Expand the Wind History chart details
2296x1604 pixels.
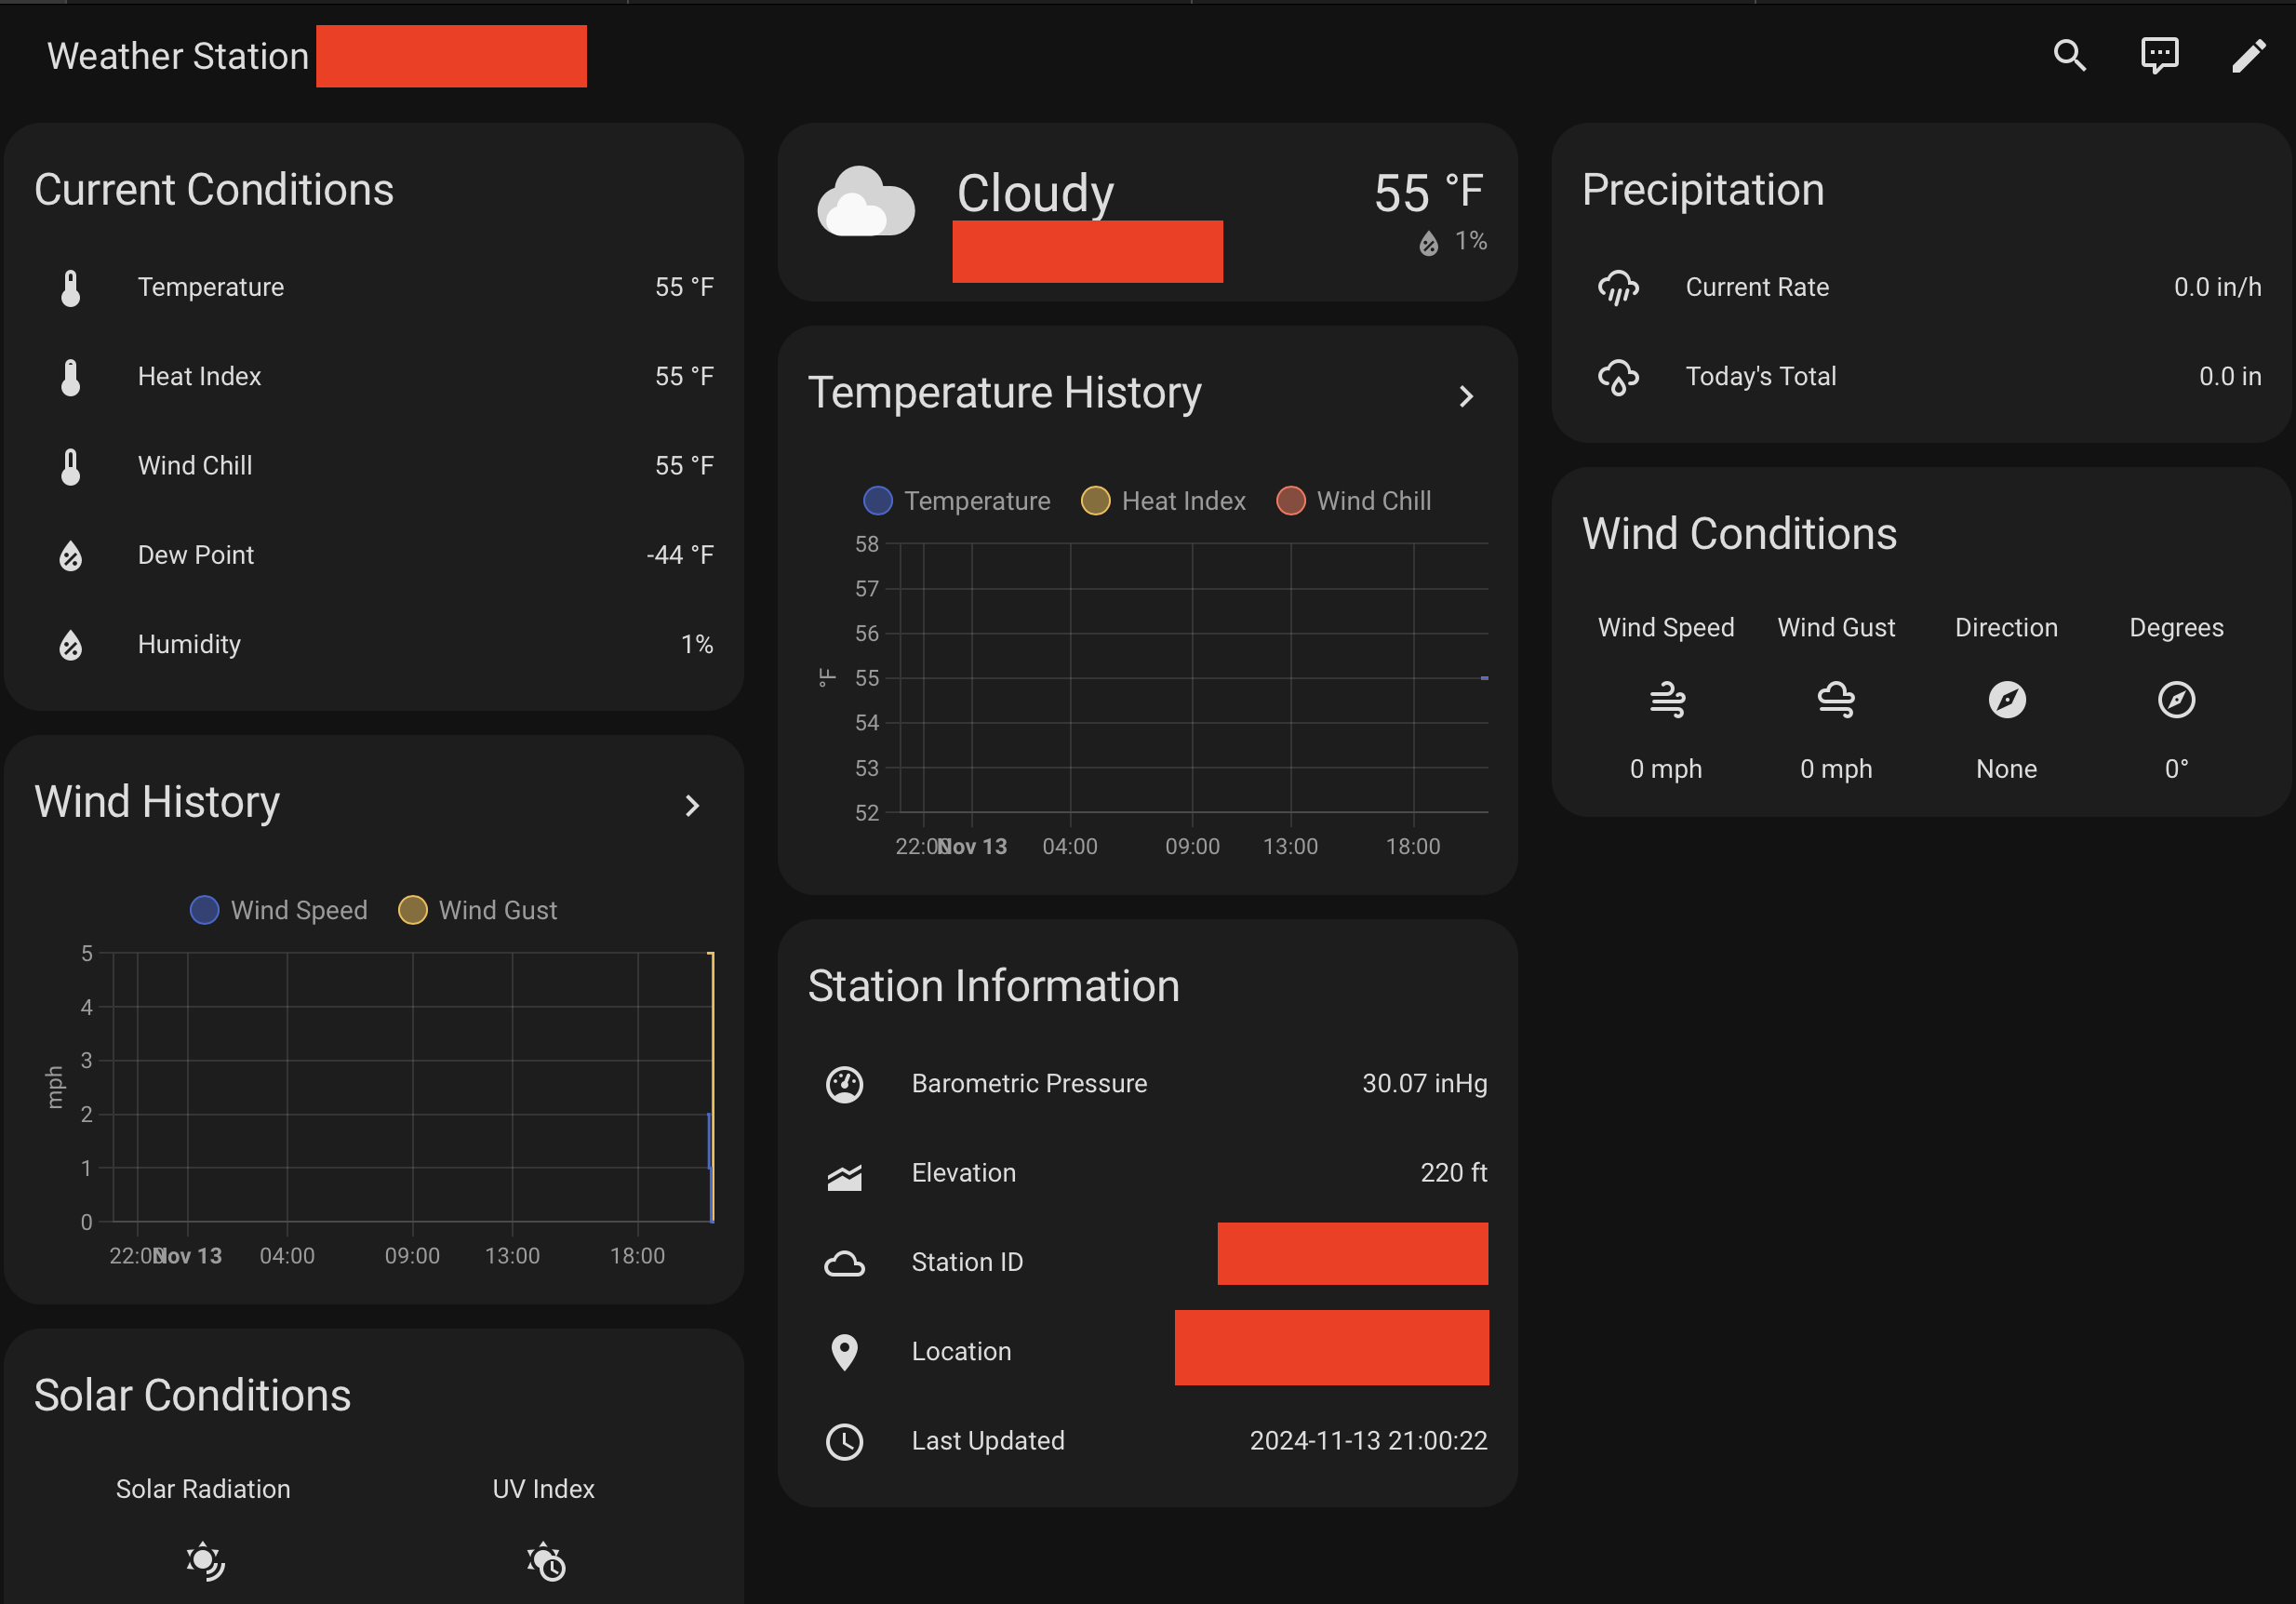(x=692, y=805)
